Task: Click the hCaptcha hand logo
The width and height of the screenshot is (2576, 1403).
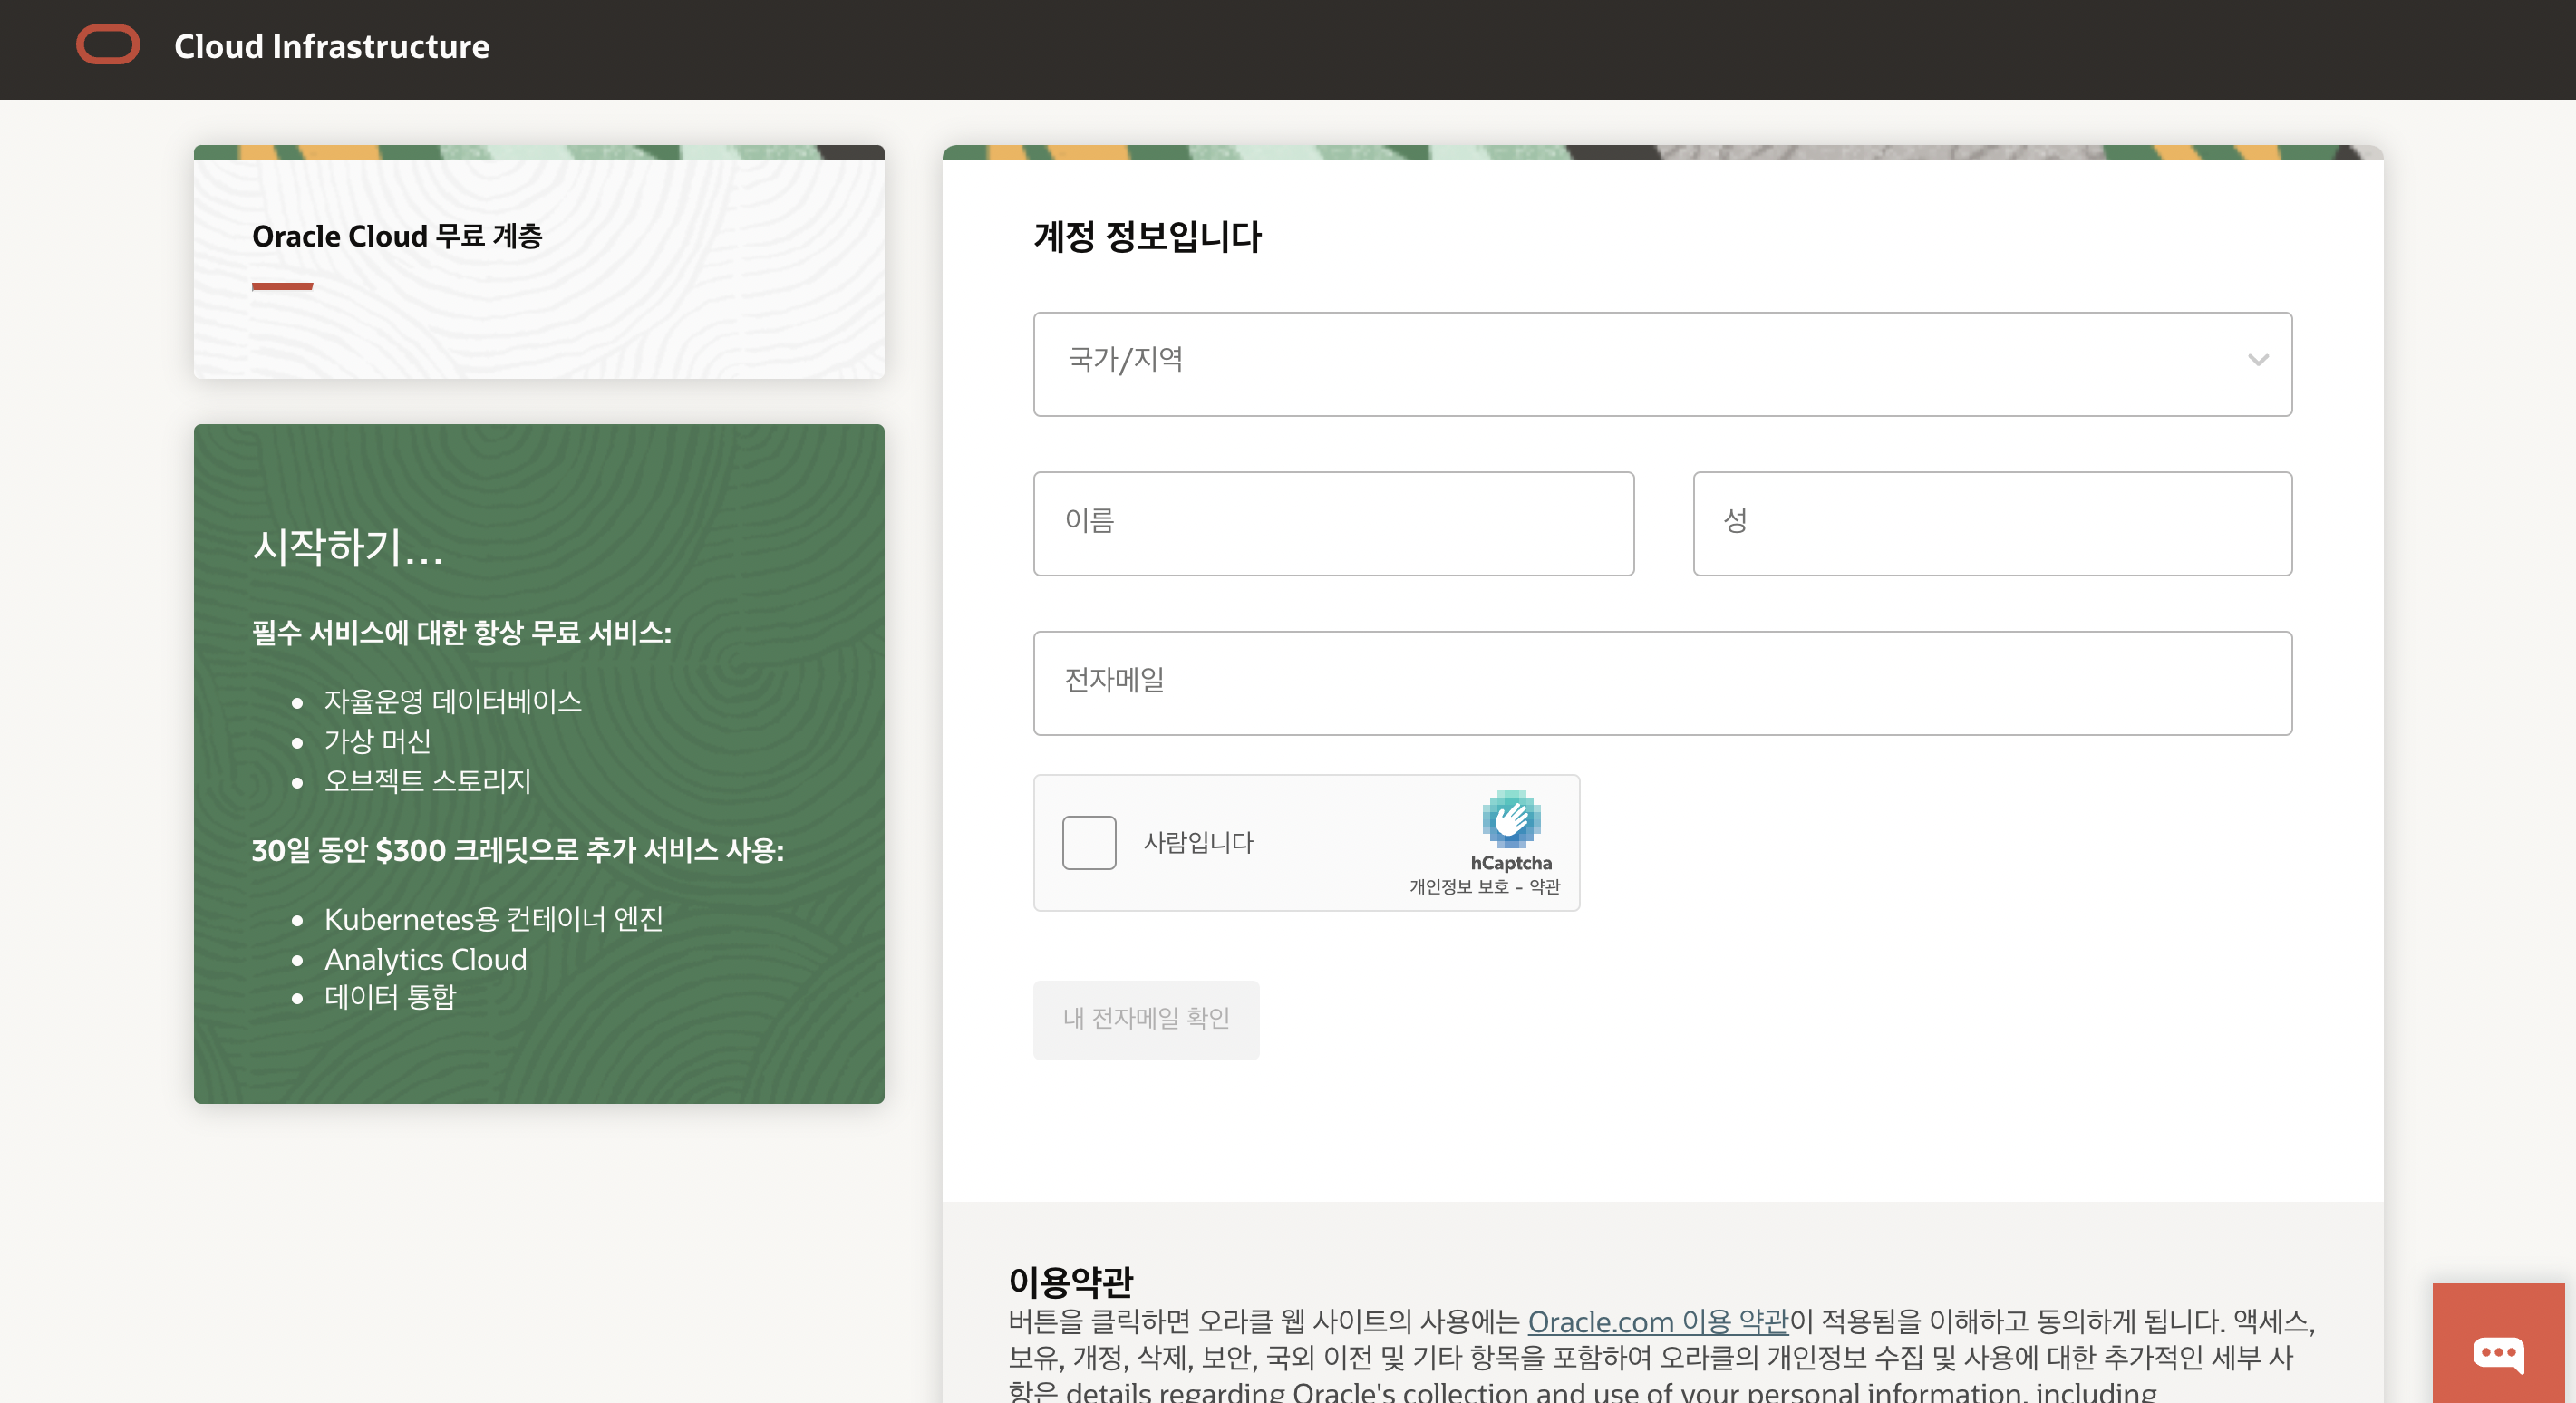Action: point(1511,819)
